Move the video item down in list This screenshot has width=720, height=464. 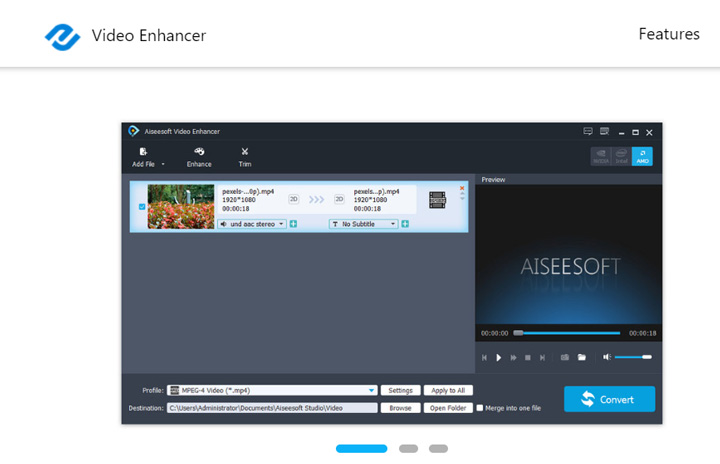(x=462, y=199)
